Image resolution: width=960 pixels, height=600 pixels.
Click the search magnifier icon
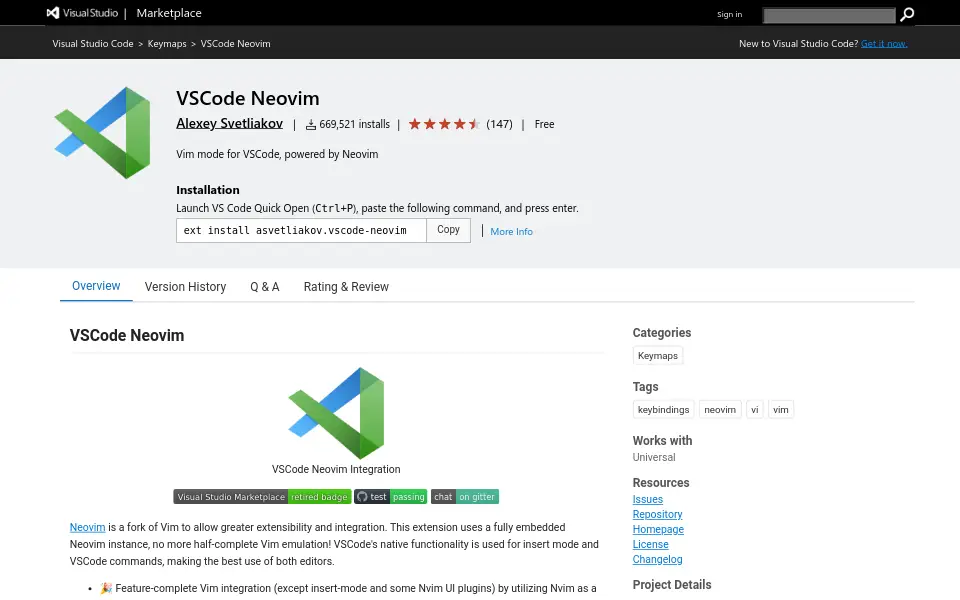tap(907, 14)
